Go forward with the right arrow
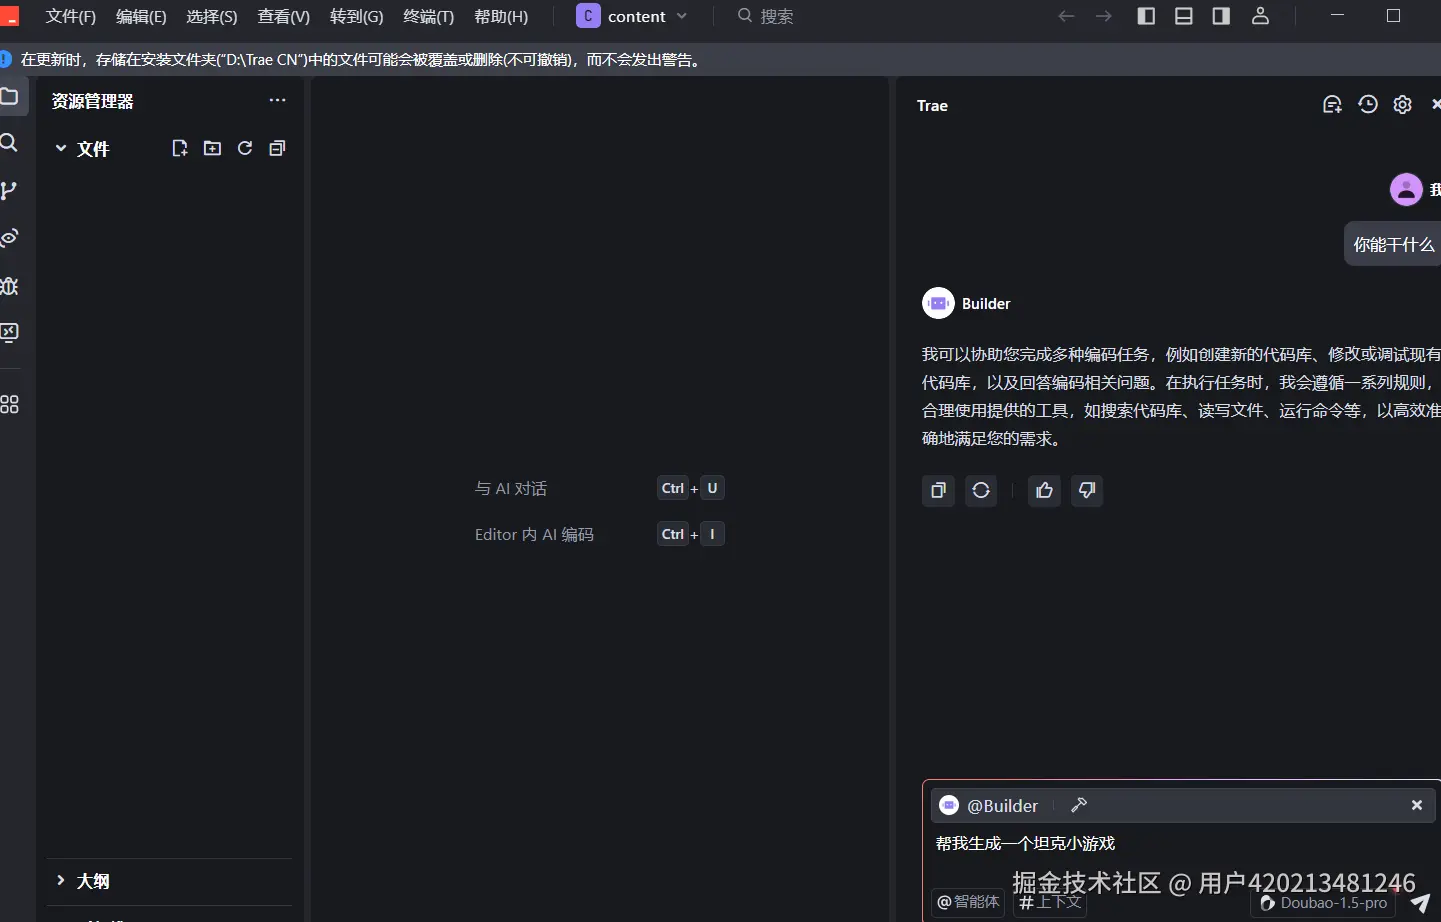This screenshot has width=1441, height=922. [1104, 16]
